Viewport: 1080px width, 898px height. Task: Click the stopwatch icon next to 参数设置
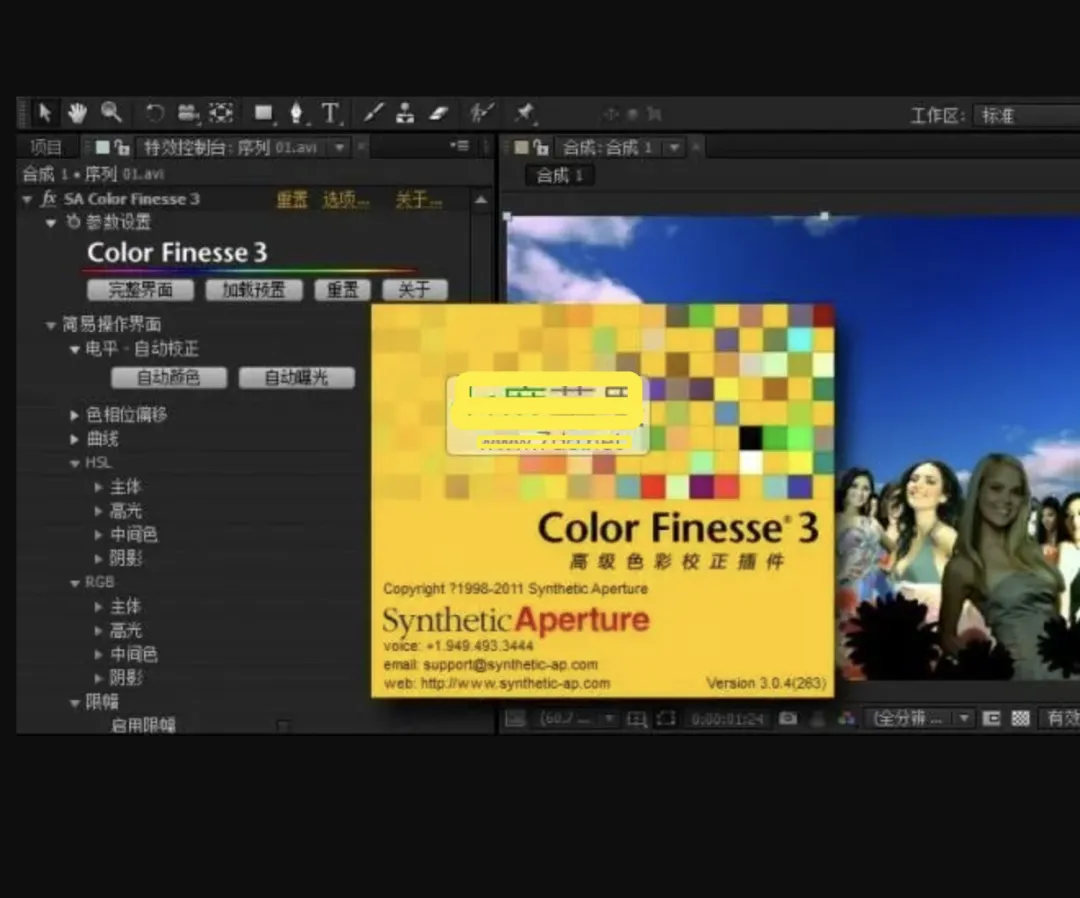(73, 222)
